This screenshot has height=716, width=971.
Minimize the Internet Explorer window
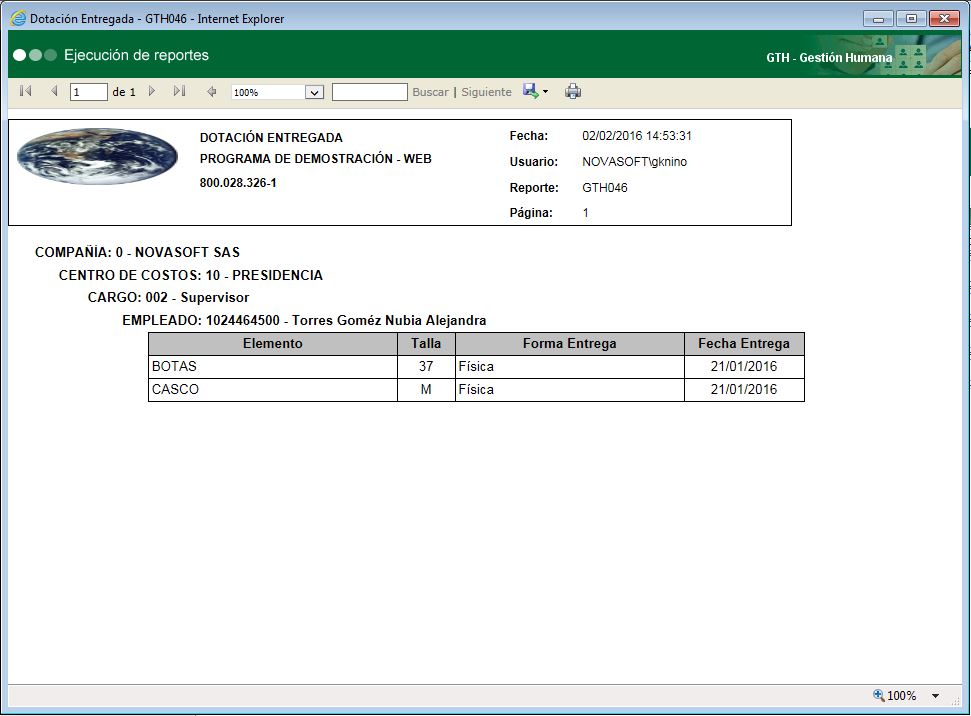(x=878, y=19)
